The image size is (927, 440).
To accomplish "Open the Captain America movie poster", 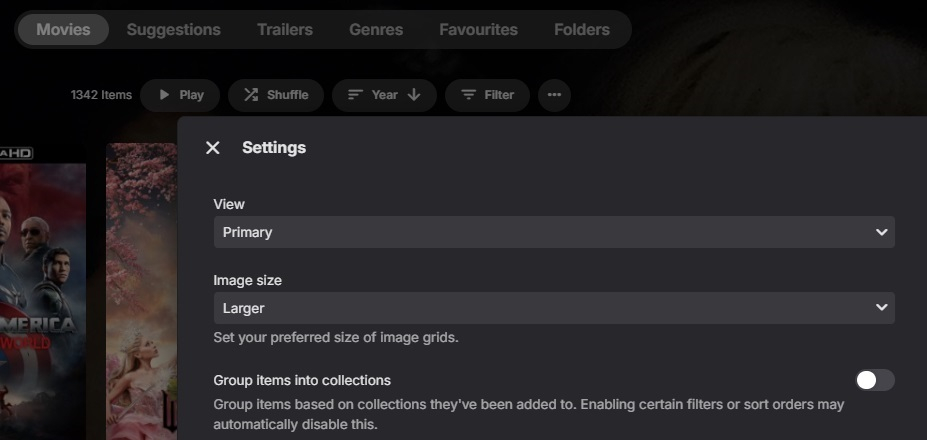I will pyautogui.click(x=42, y=300).
